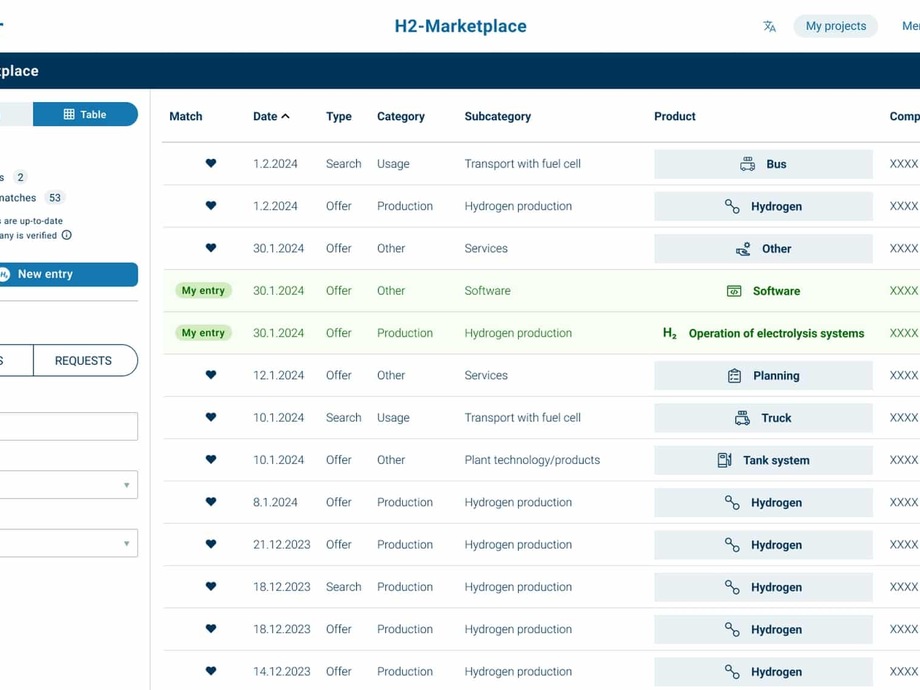Image resolution: width=920 pixels, height=690 pixels.
Task: Open the second filter dropdown in sidebar
Action: [68, 543]
